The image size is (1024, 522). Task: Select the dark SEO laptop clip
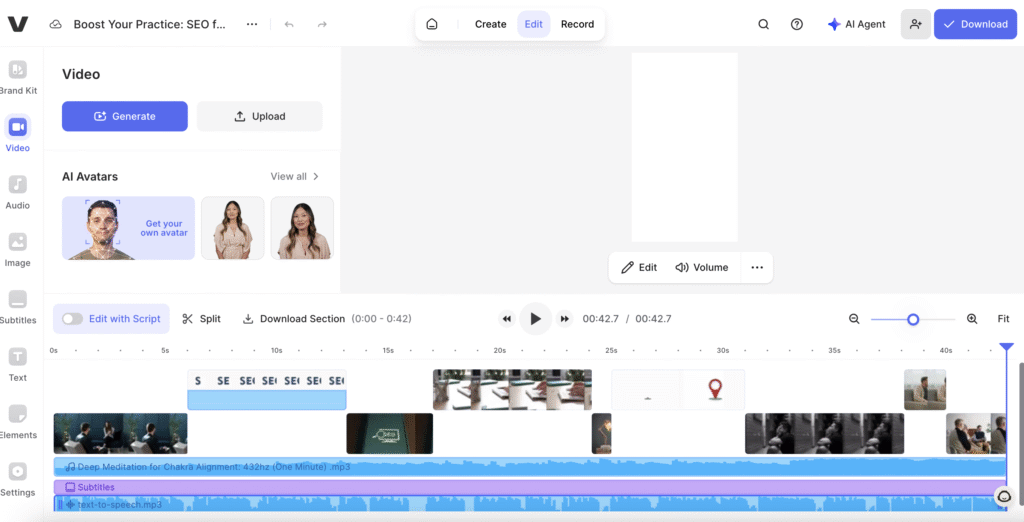(x=389, y=433)
